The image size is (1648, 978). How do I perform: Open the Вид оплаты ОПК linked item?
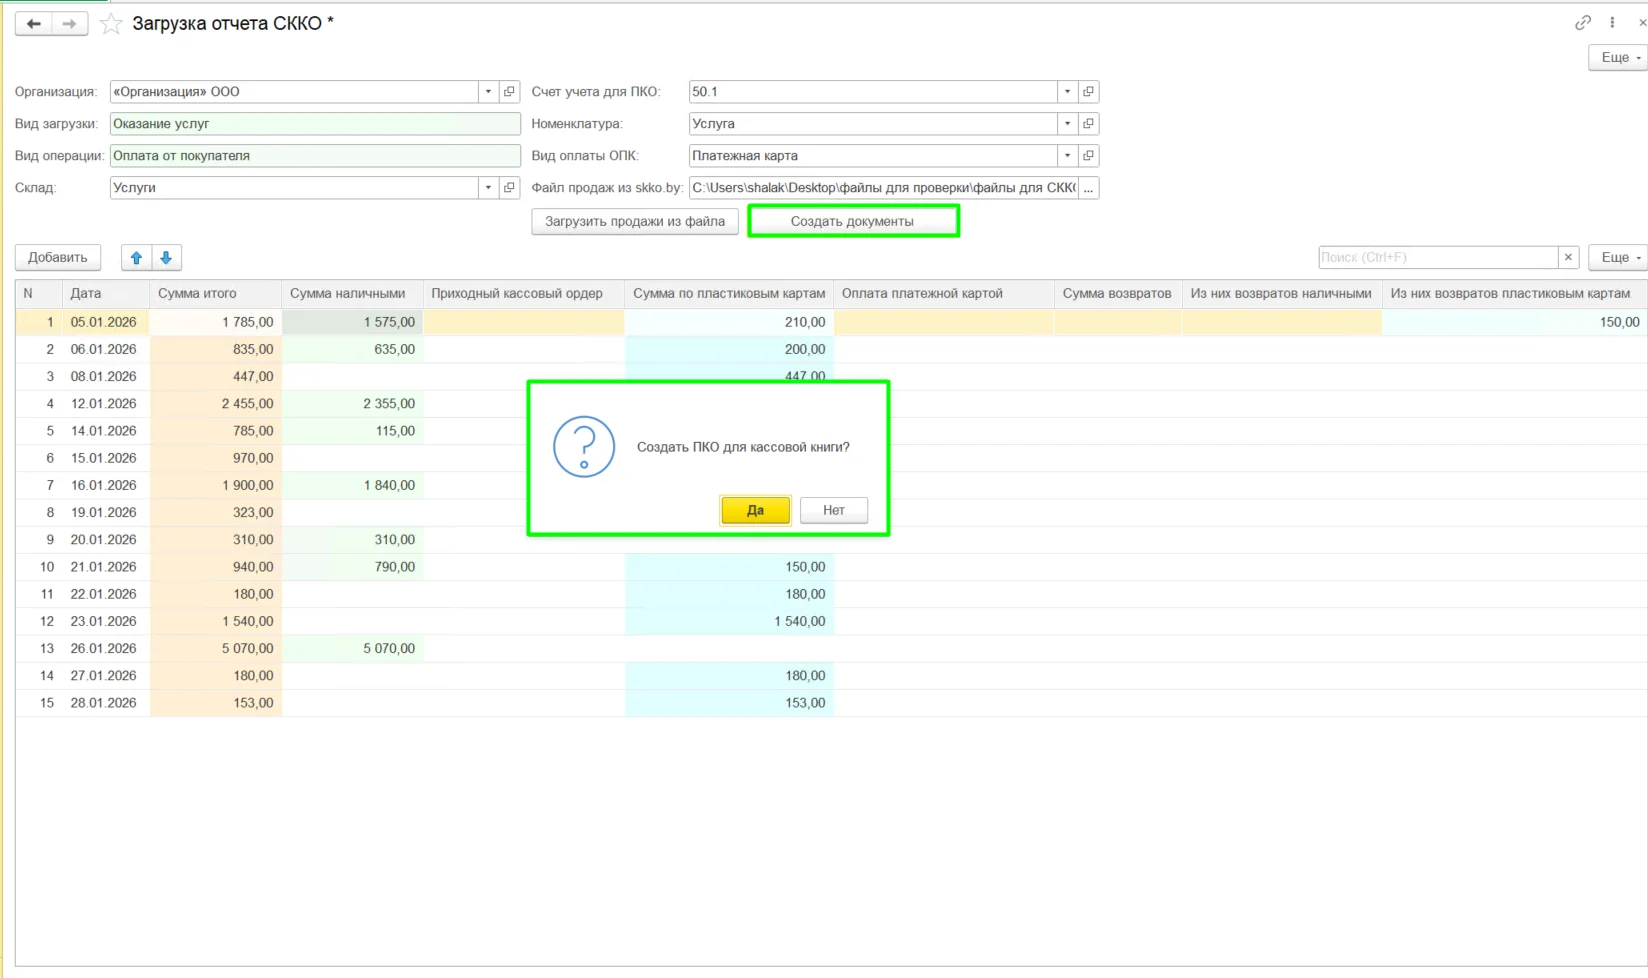[1088, 156]
